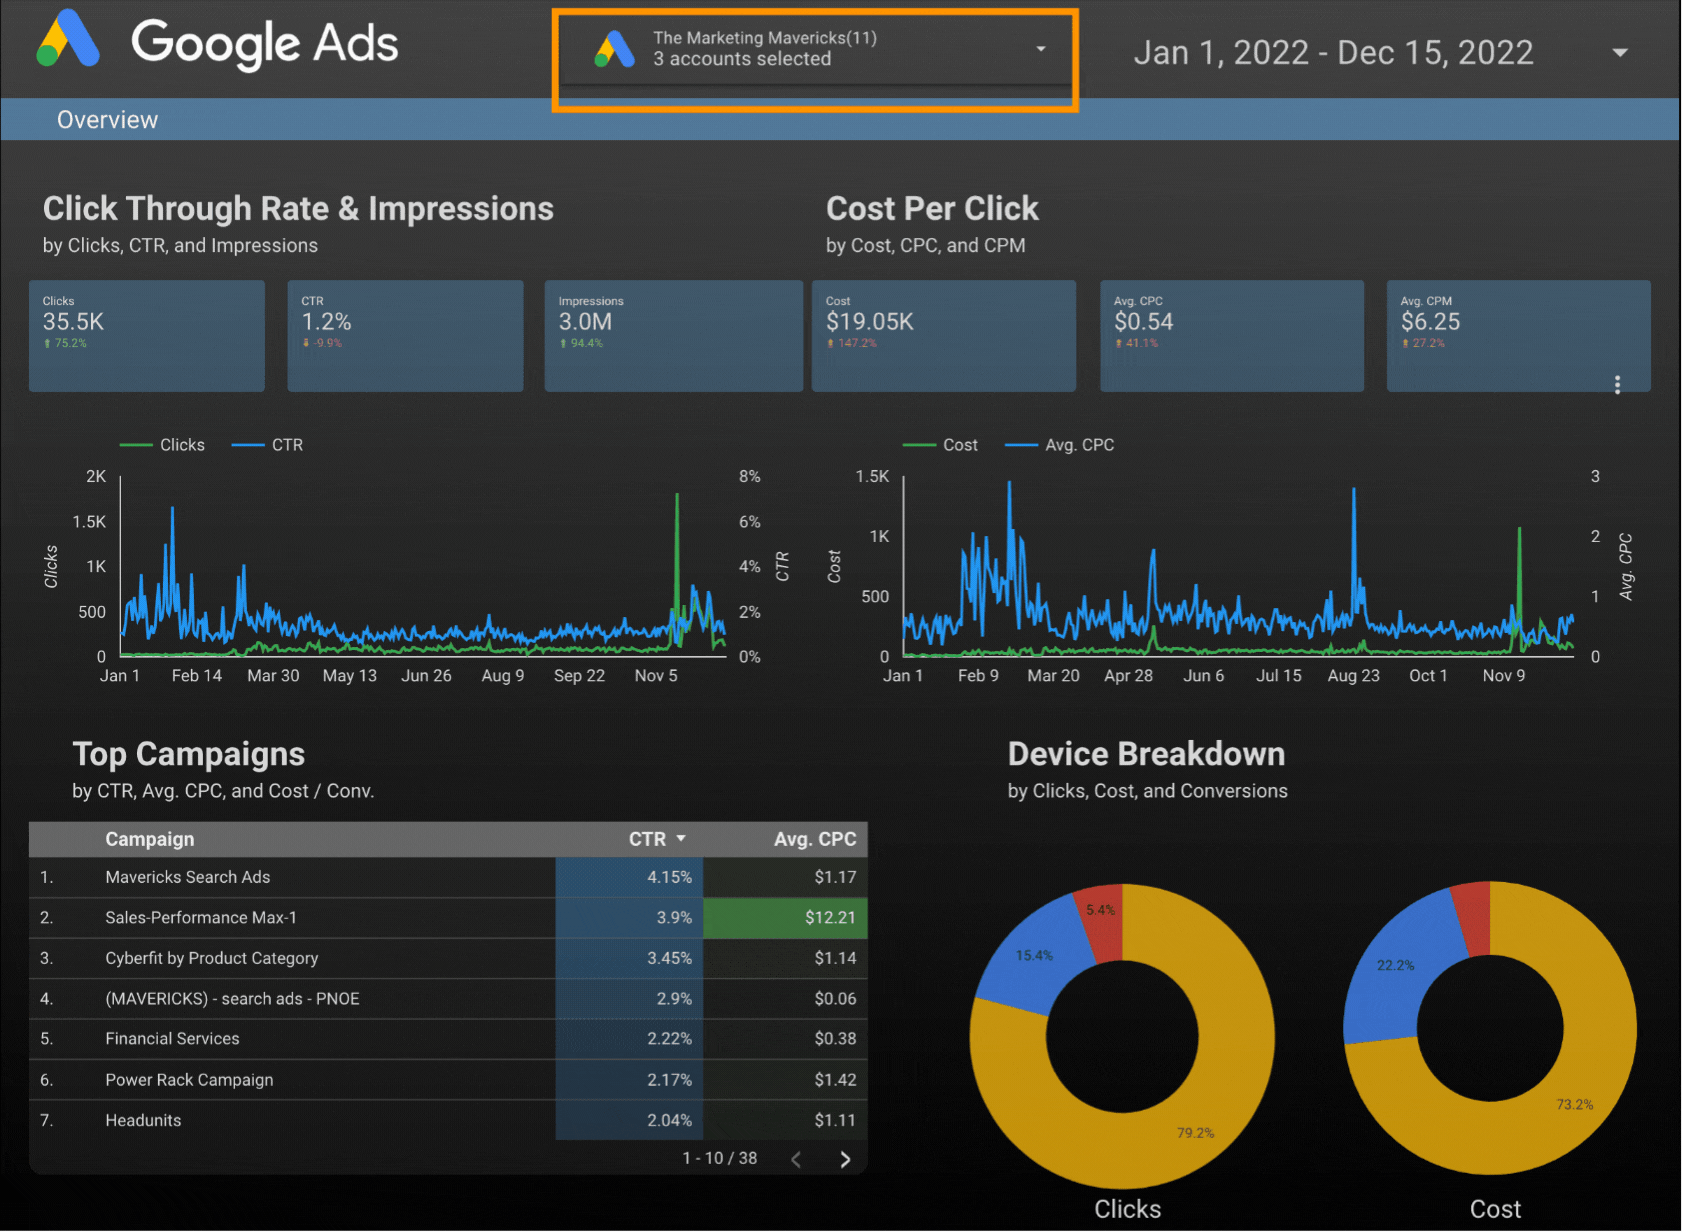Click the Google Ads logo icon
The image size is (1682, 1232).
[x=68, y=40]
